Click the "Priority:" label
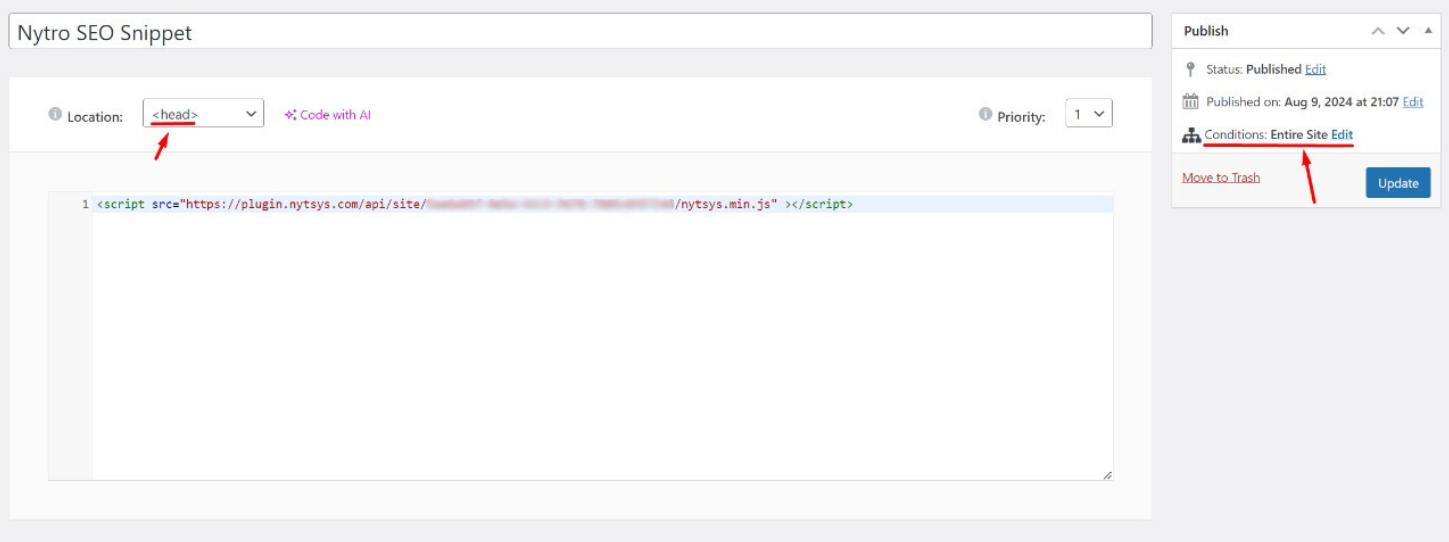This screenshot has height=542, width=1449. pos(1021,117)
